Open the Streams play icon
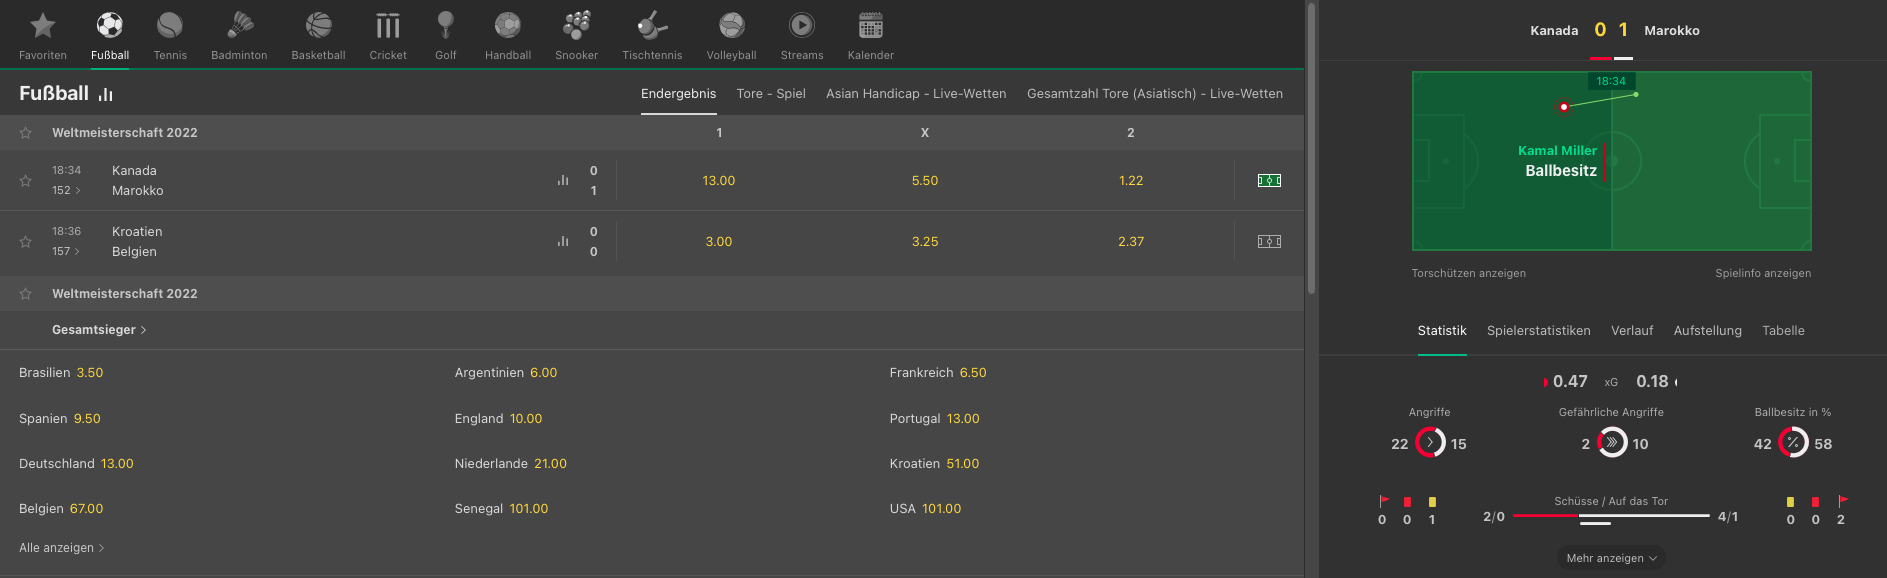The height and width of the screenshot is (578, 1887). [x=802, y=25]
